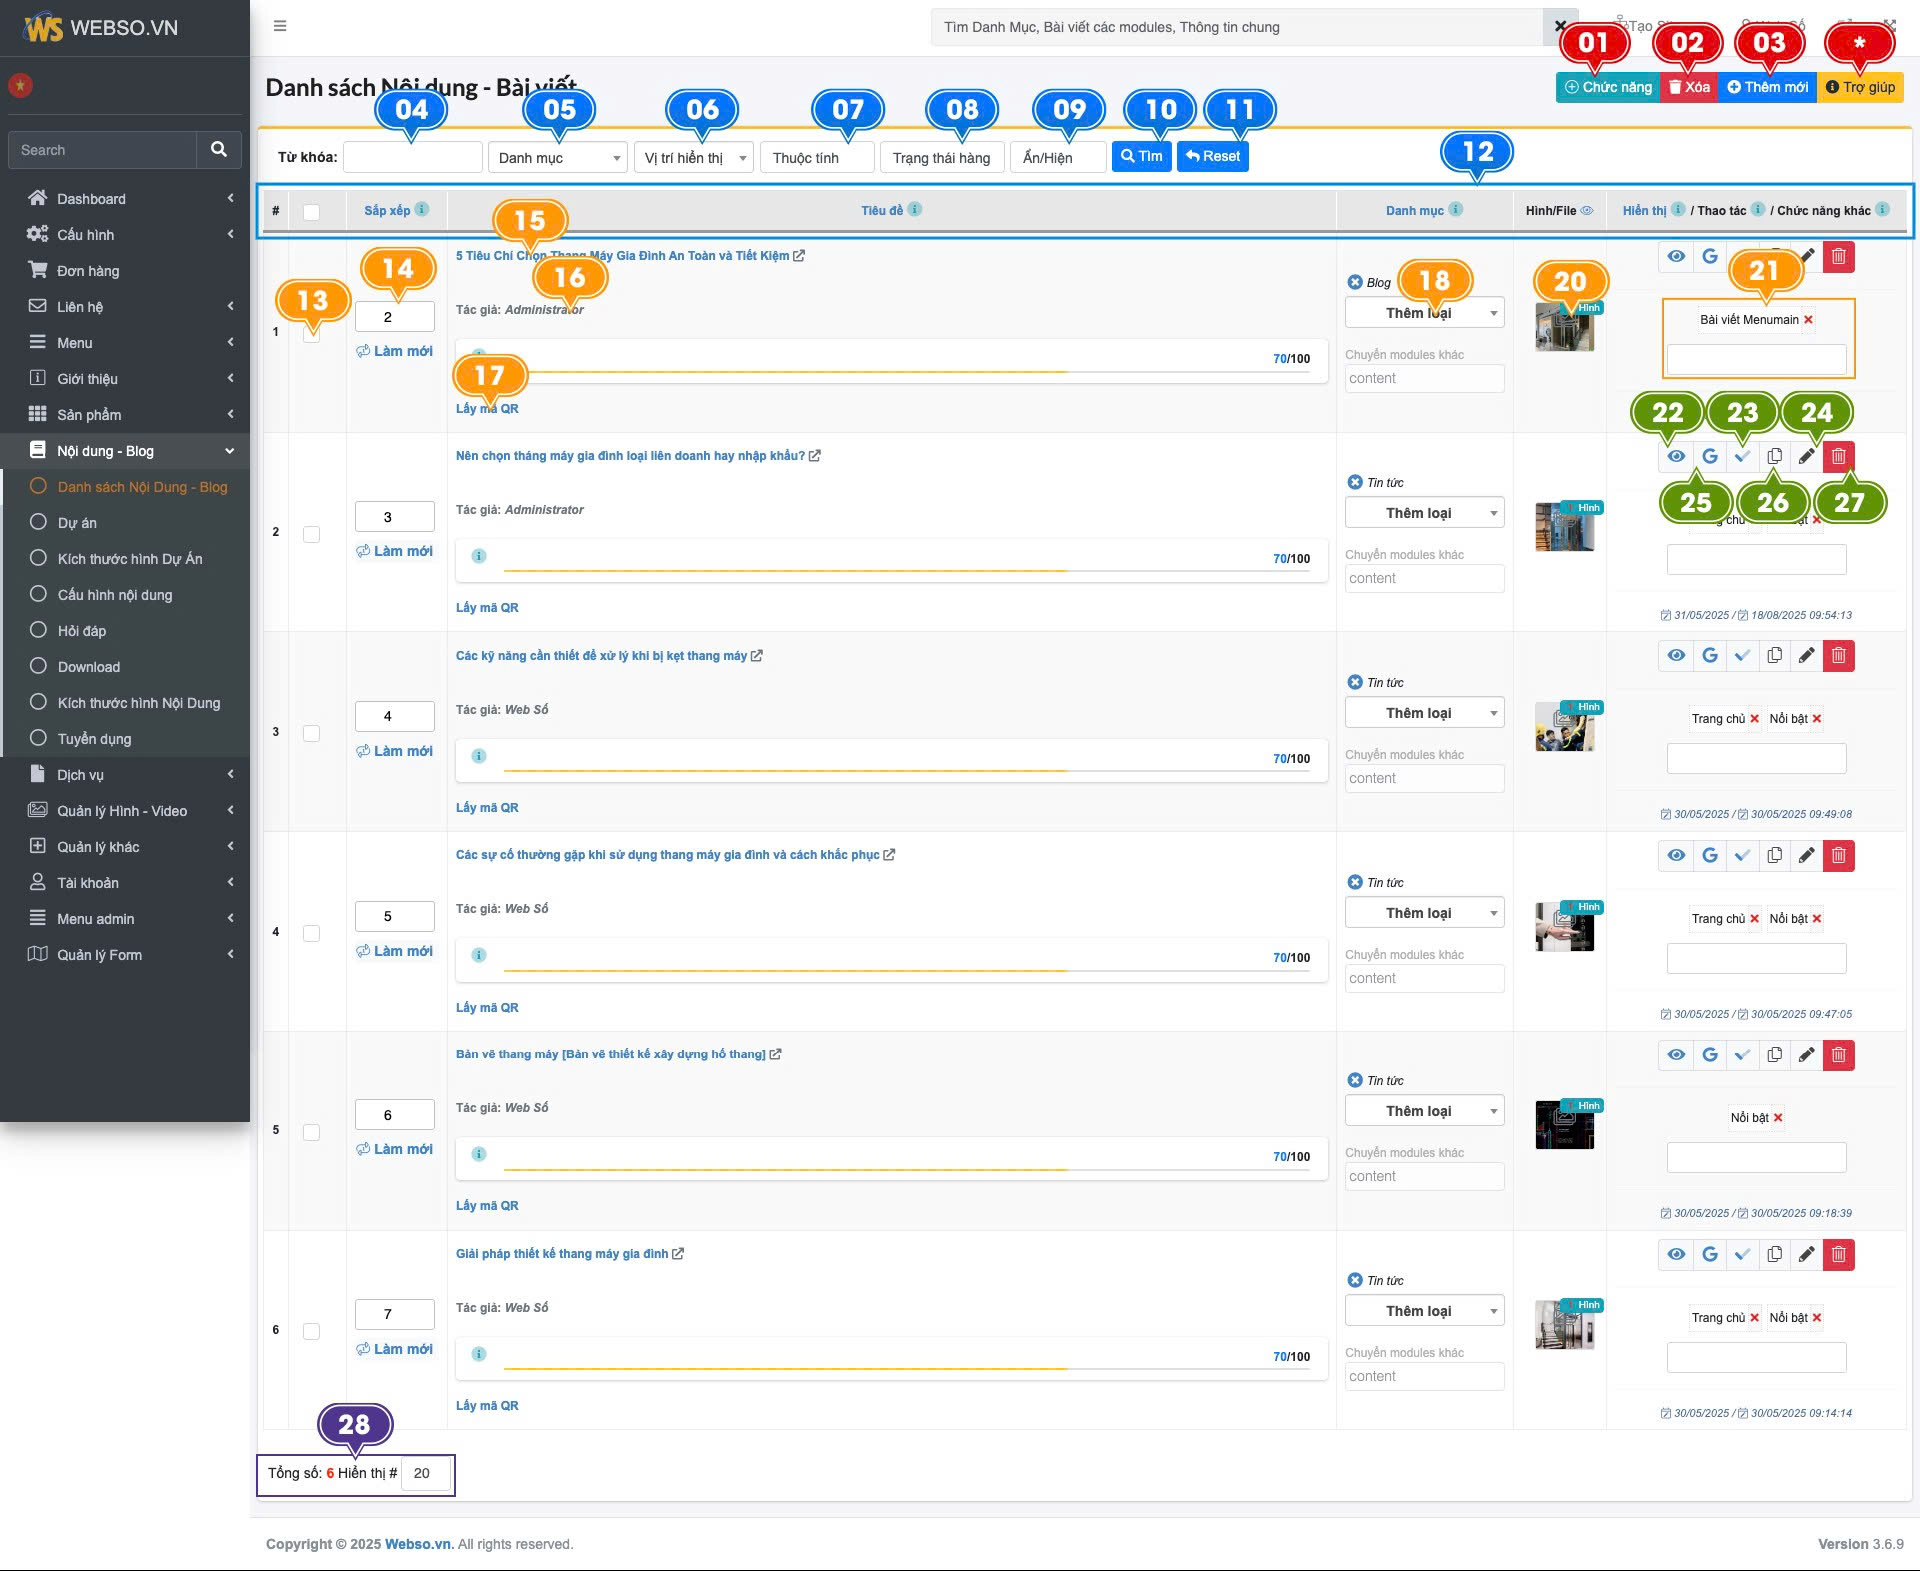Check the select-all checkbox in table header
Screen dimensions: 1920x1571
click(311, 212)
